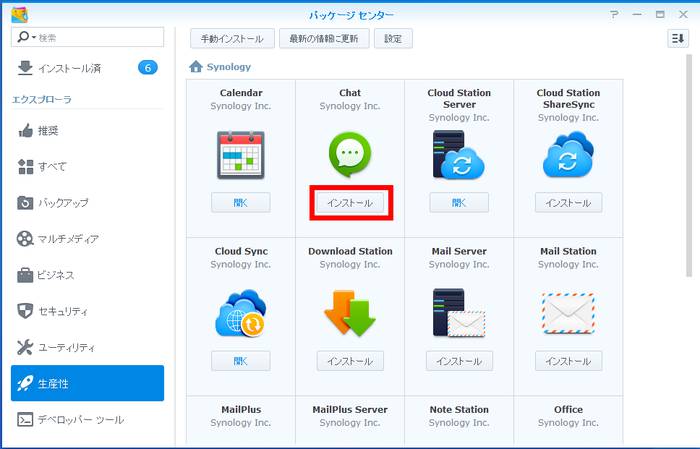
Task: Click the Mail Station envelope icon
Action: click(568, 313)
